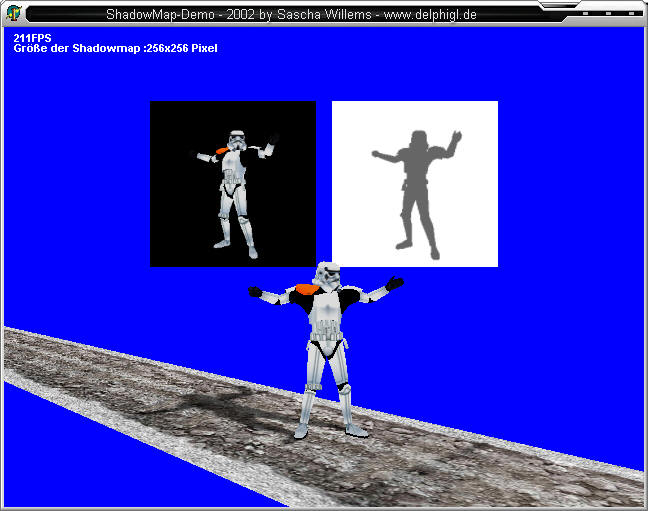Click the '211FPS' frame rate readout

click(x=32, y=38)
